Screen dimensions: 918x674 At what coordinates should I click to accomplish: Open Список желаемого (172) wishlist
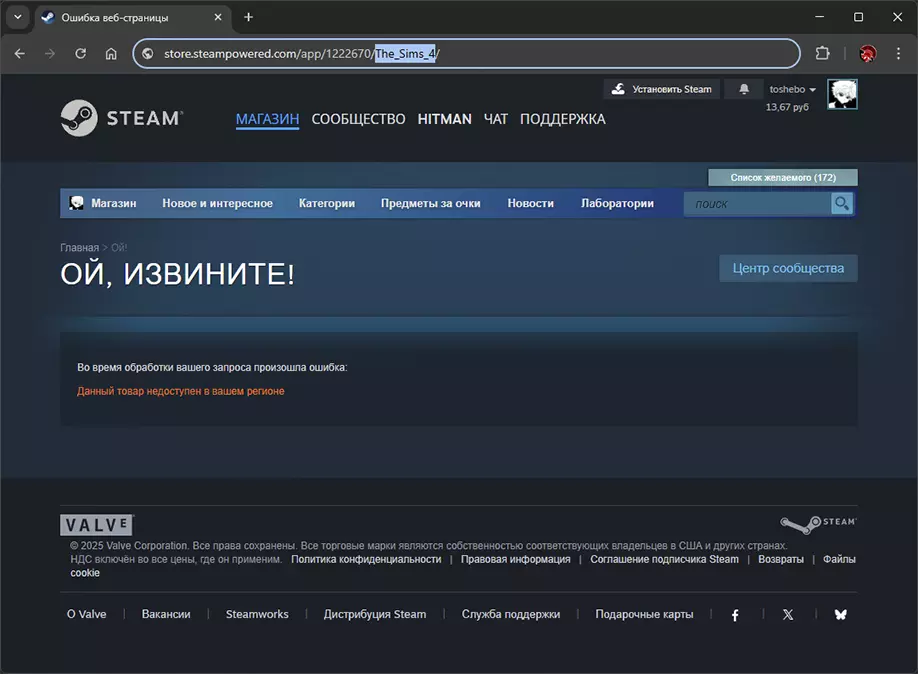[x=783, y=177]
